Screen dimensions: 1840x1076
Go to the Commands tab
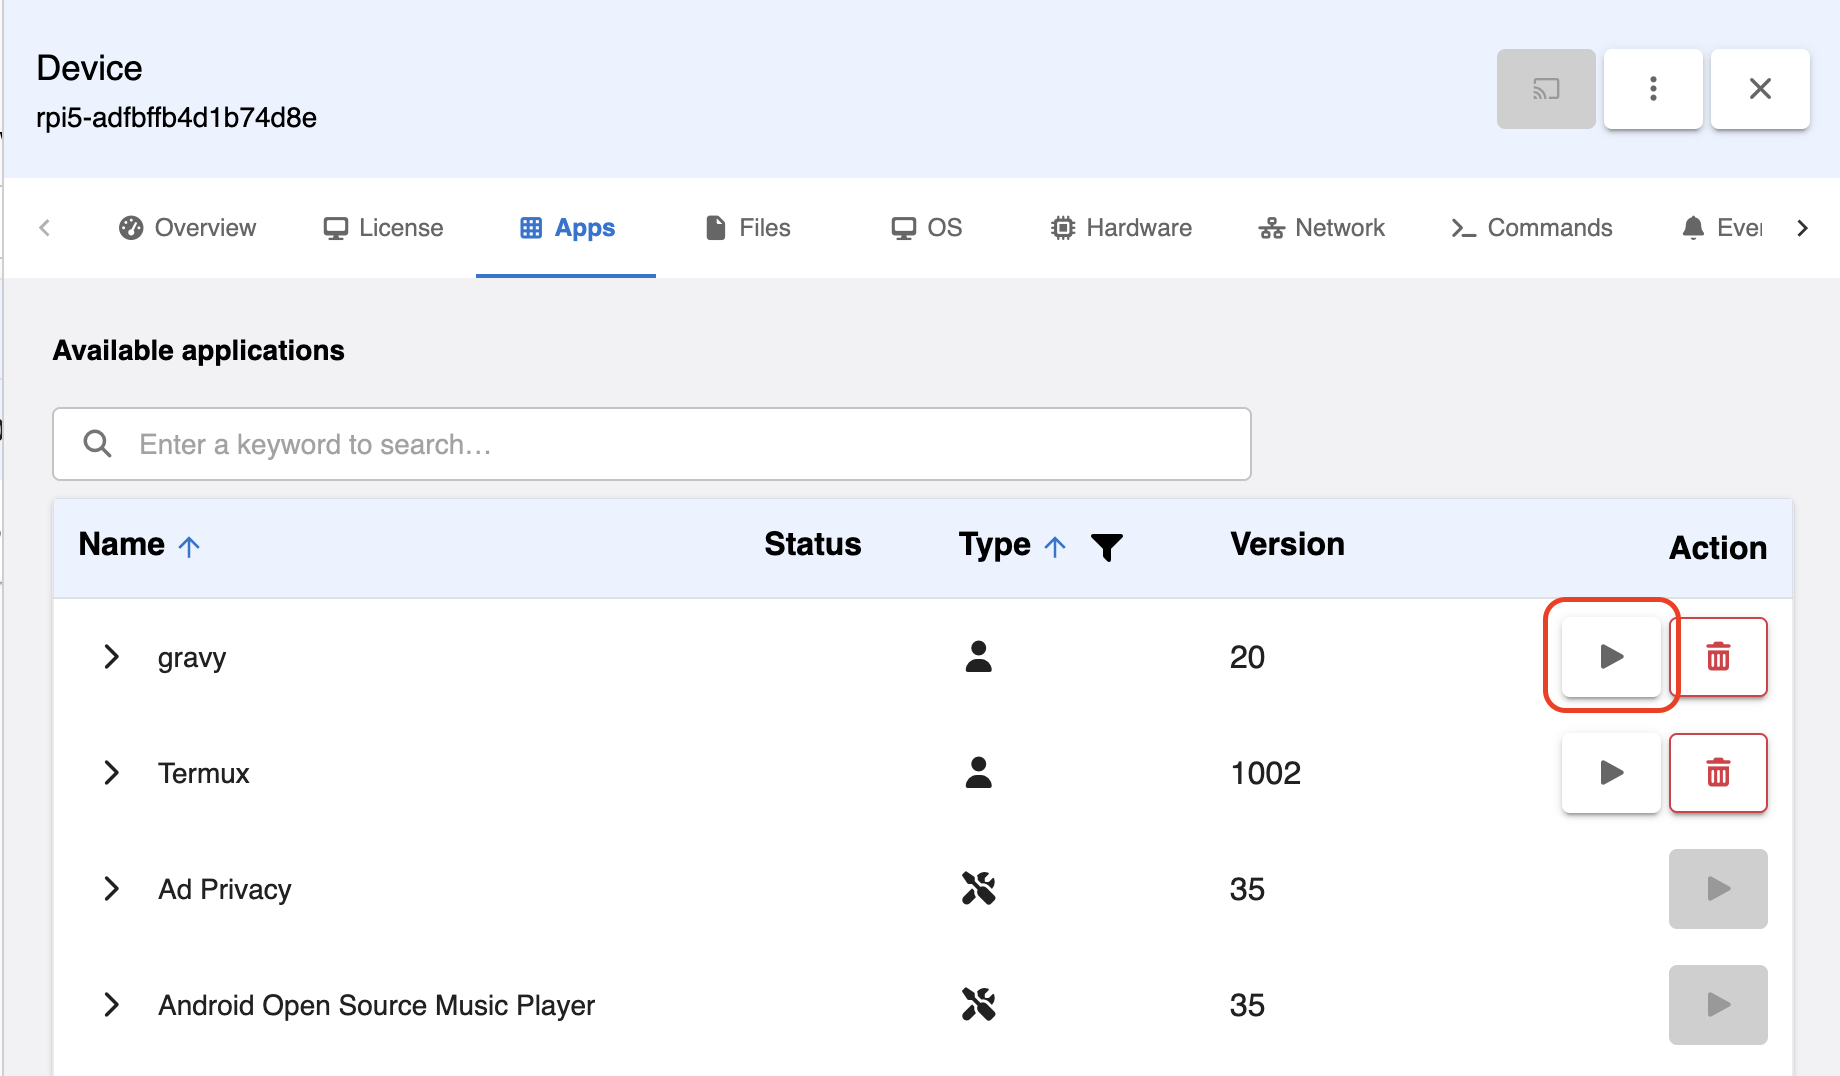pyautogui.click(x=1531, y=228)
